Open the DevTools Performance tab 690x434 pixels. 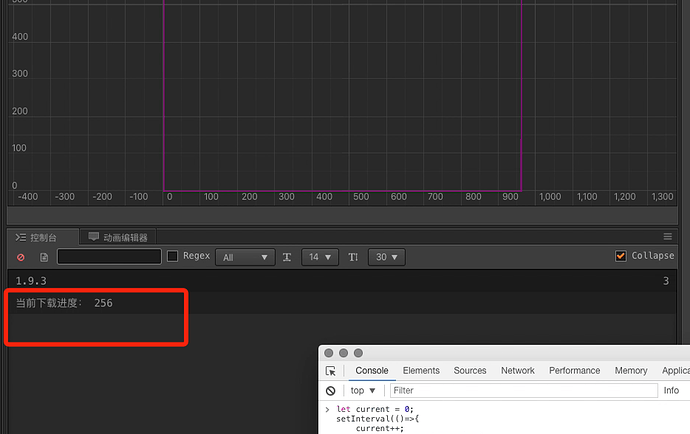pyautogui.click(x=574, y=371)
